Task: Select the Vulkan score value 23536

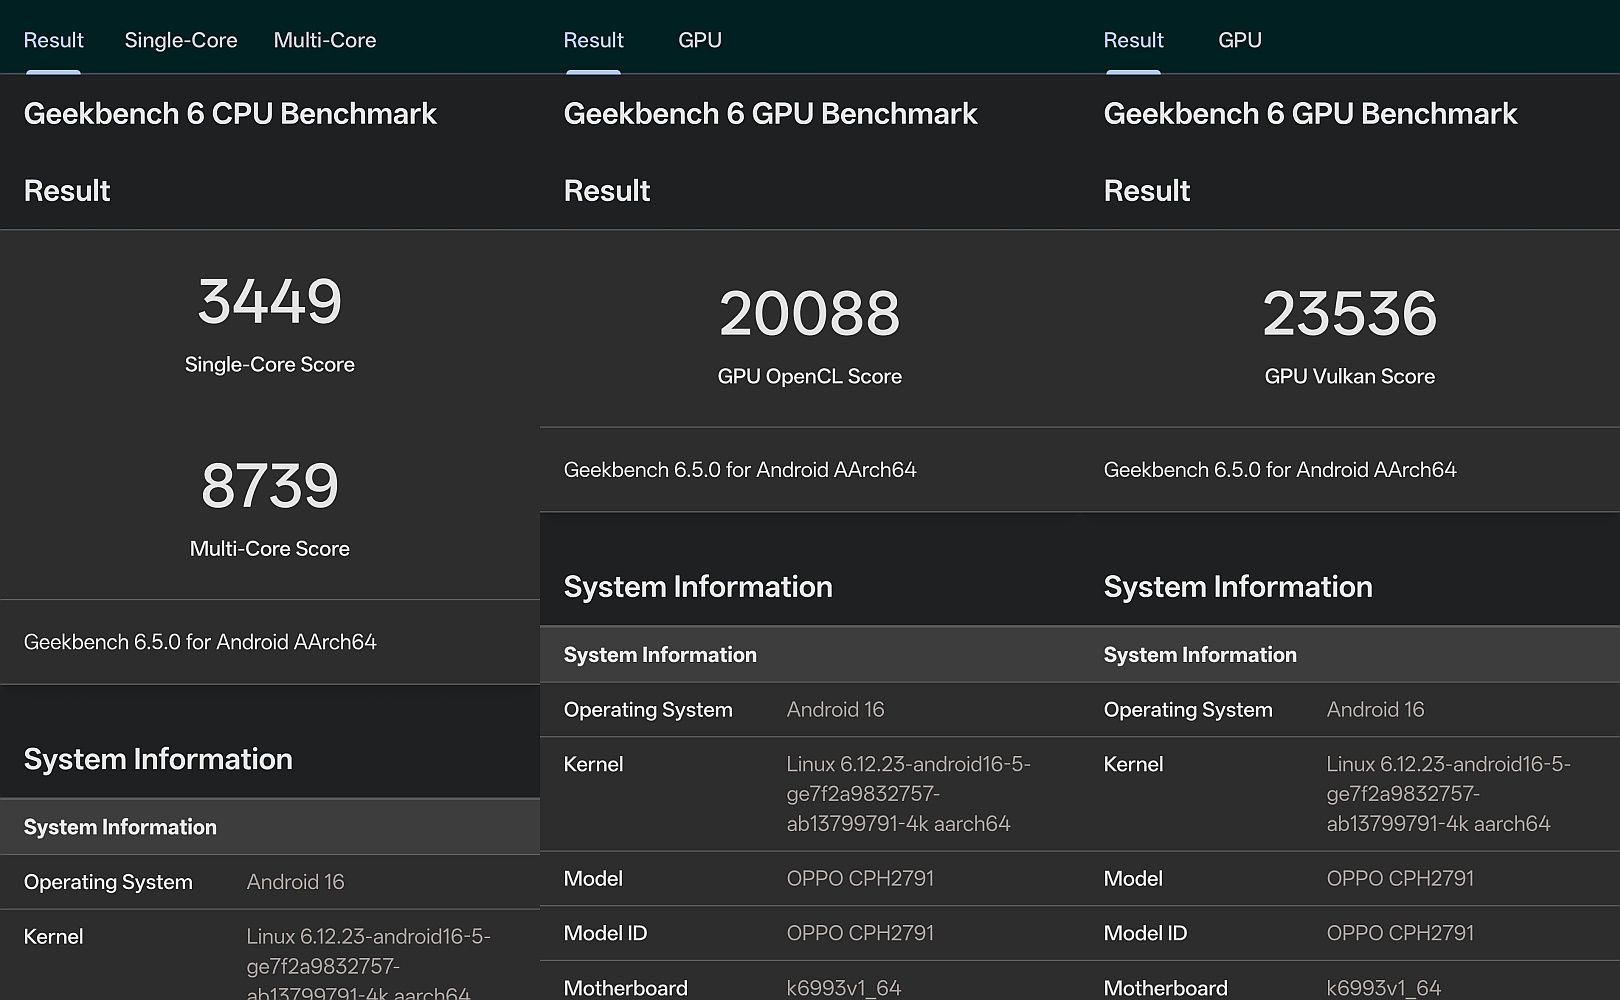Action: (x=1350, y=313)
